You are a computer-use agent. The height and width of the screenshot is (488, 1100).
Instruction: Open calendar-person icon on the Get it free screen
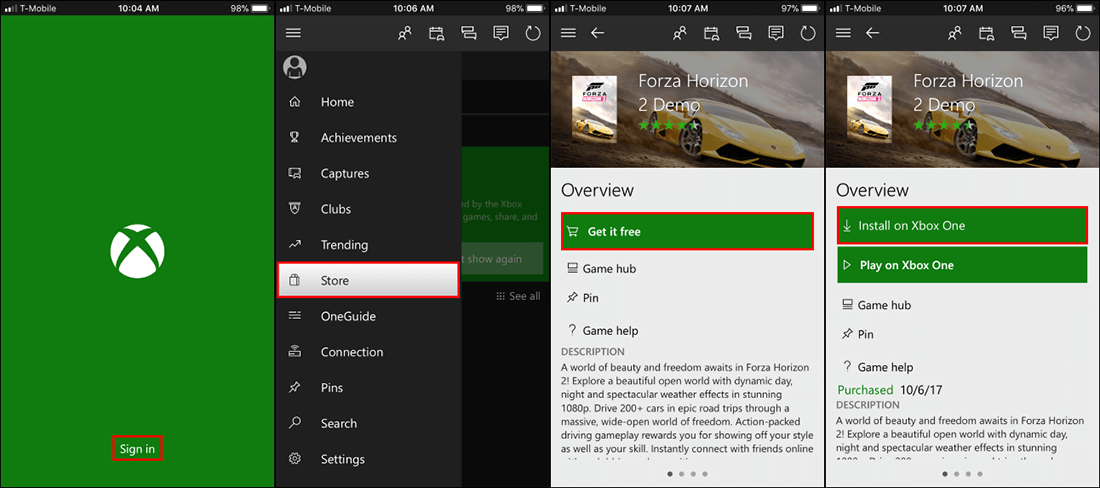click(x=711, y=33)
